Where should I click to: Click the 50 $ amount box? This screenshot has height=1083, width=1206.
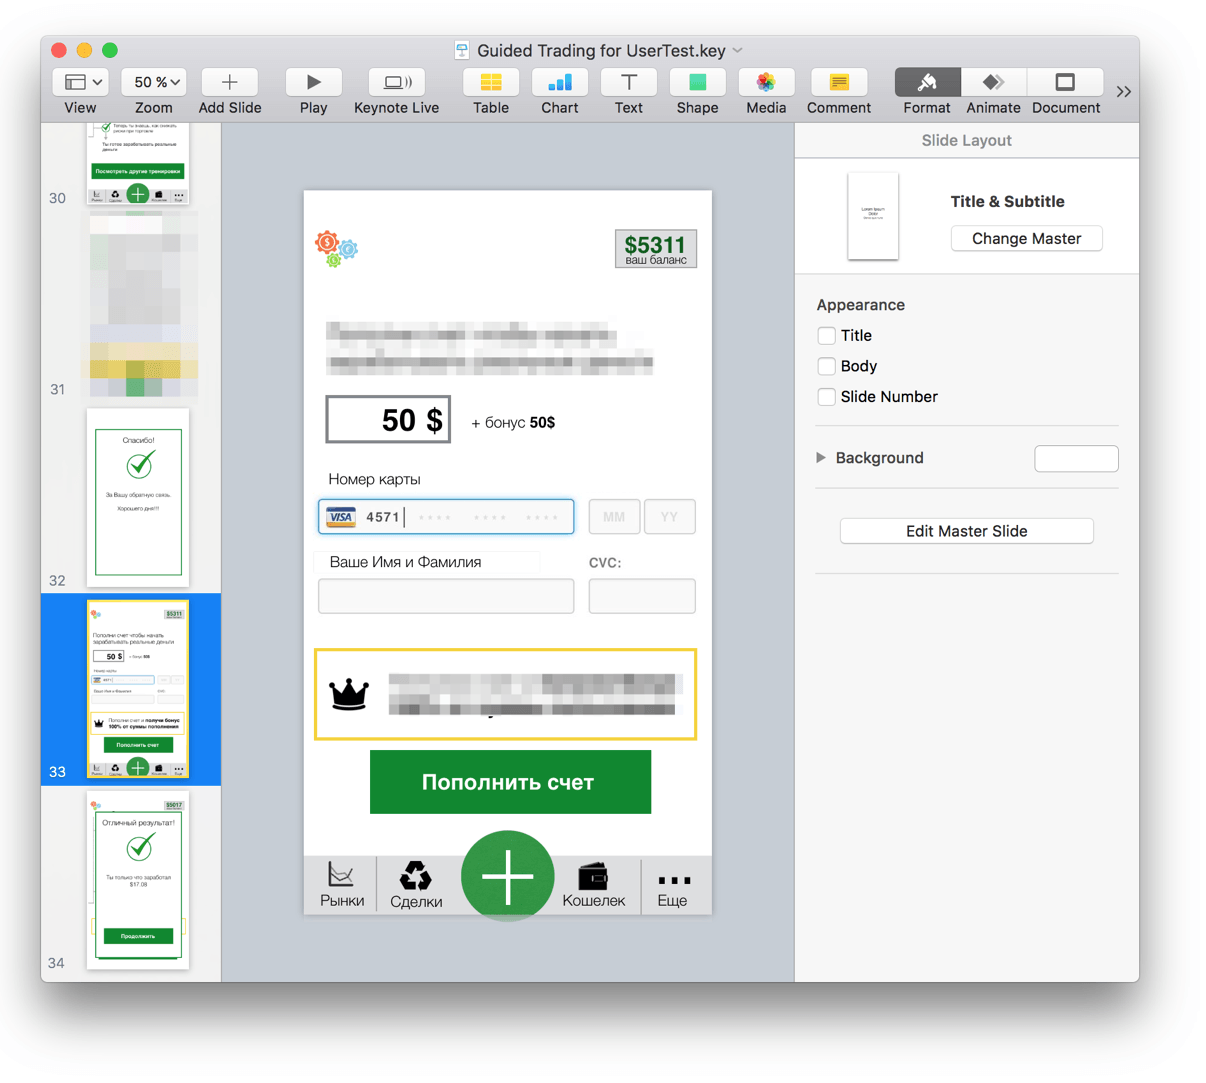click(x=388, y=419)
